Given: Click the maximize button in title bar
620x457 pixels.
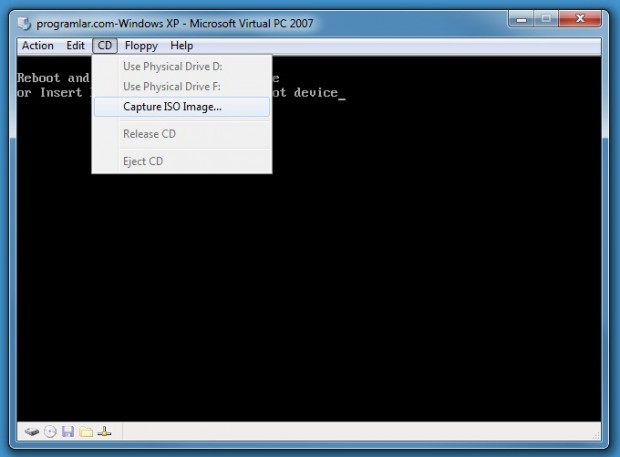Looking at the screenshot, I should click(546, 19).
